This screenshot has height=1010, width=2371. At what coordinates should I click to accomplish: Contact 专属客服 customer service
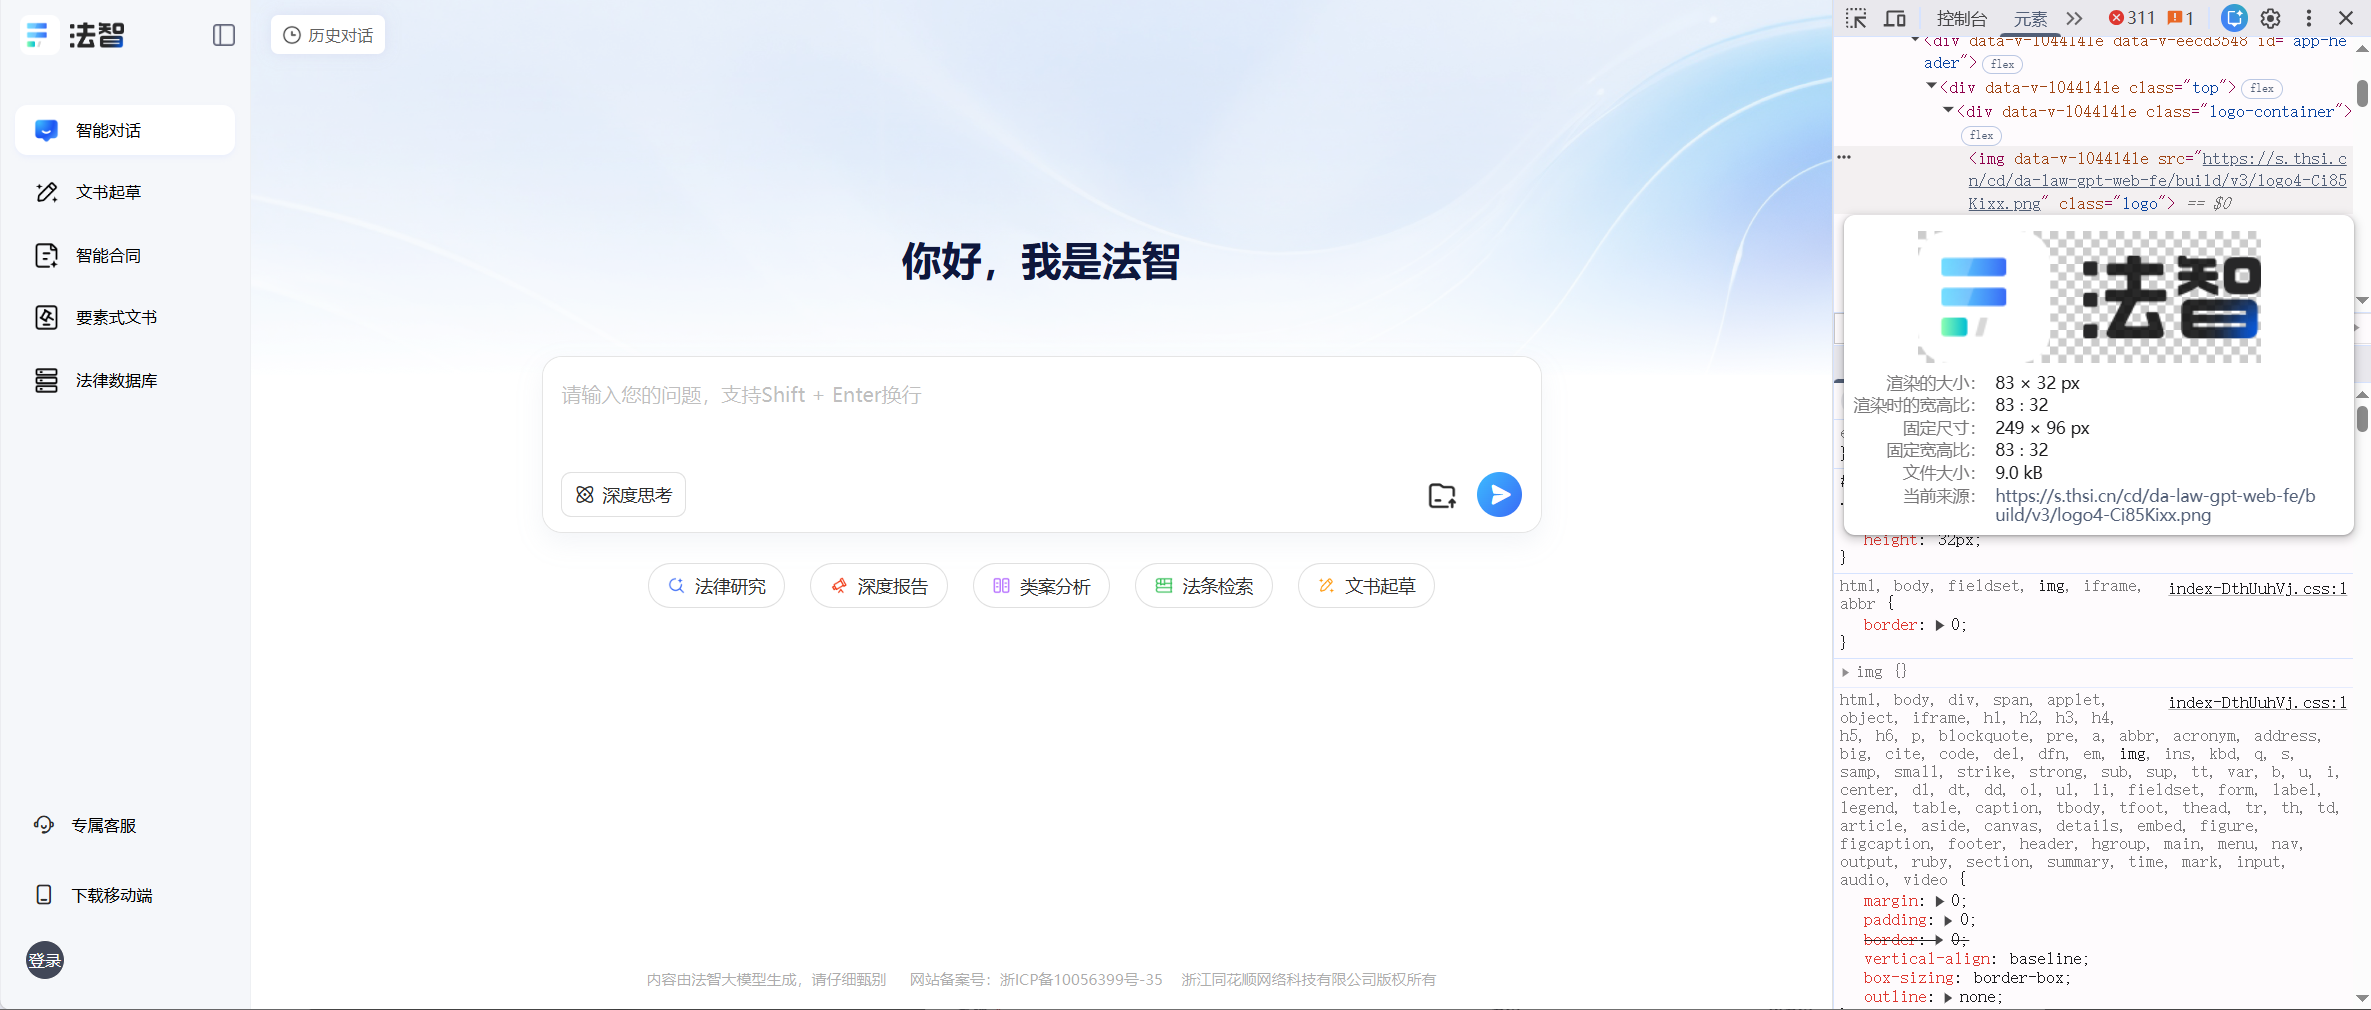pyautogui.click(x=85, y=826)
